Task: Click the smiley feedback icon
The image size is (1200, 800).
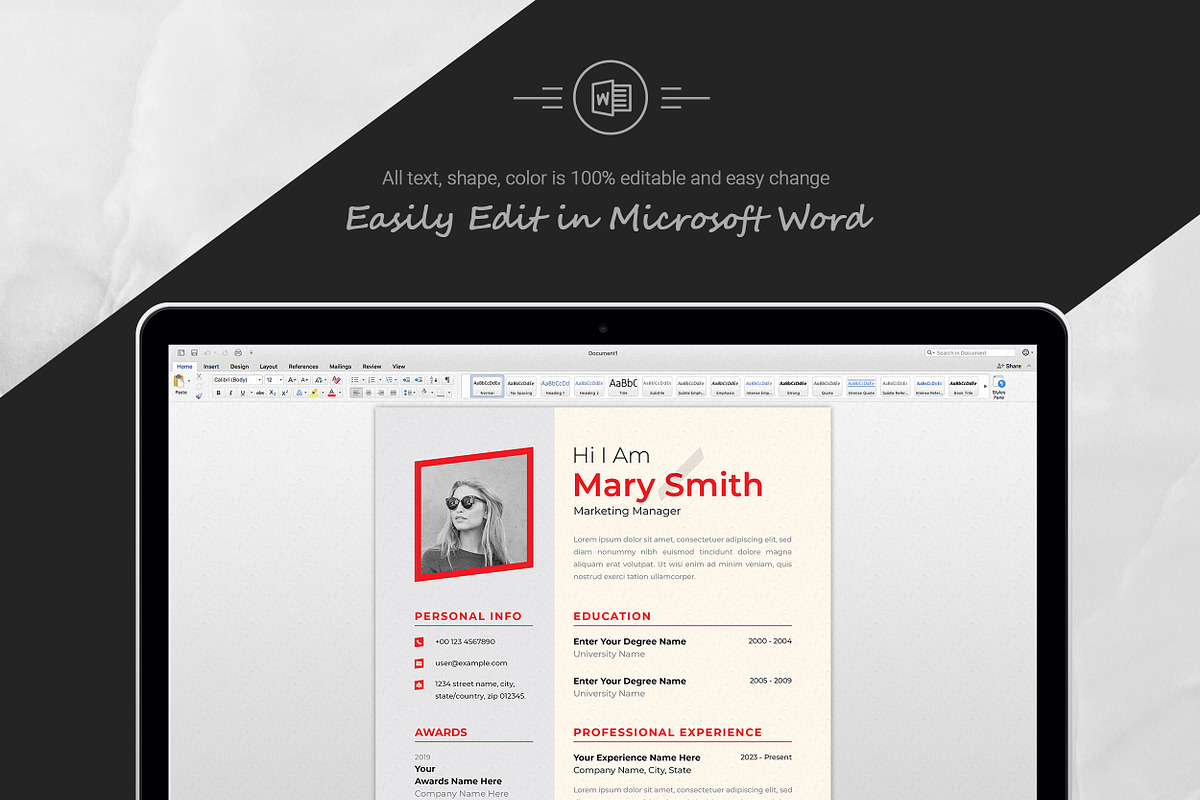Action: click(1025, 352)
